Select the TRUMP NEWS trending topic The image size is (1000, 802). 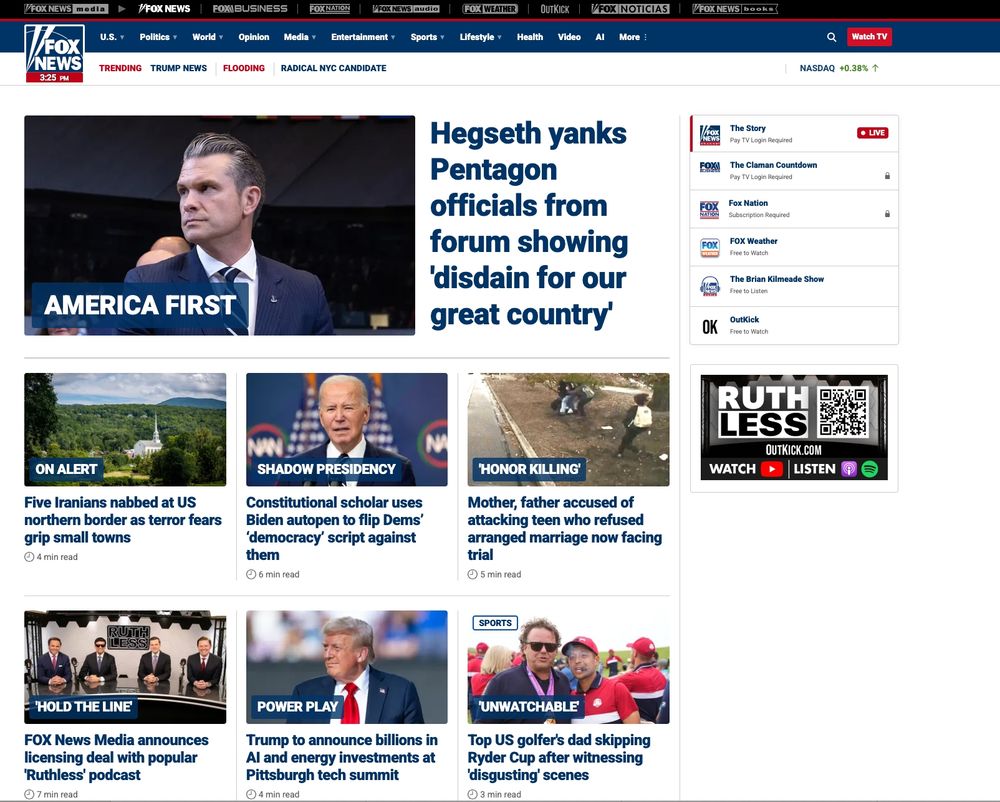pyautogui.click(x=179, y=68)
